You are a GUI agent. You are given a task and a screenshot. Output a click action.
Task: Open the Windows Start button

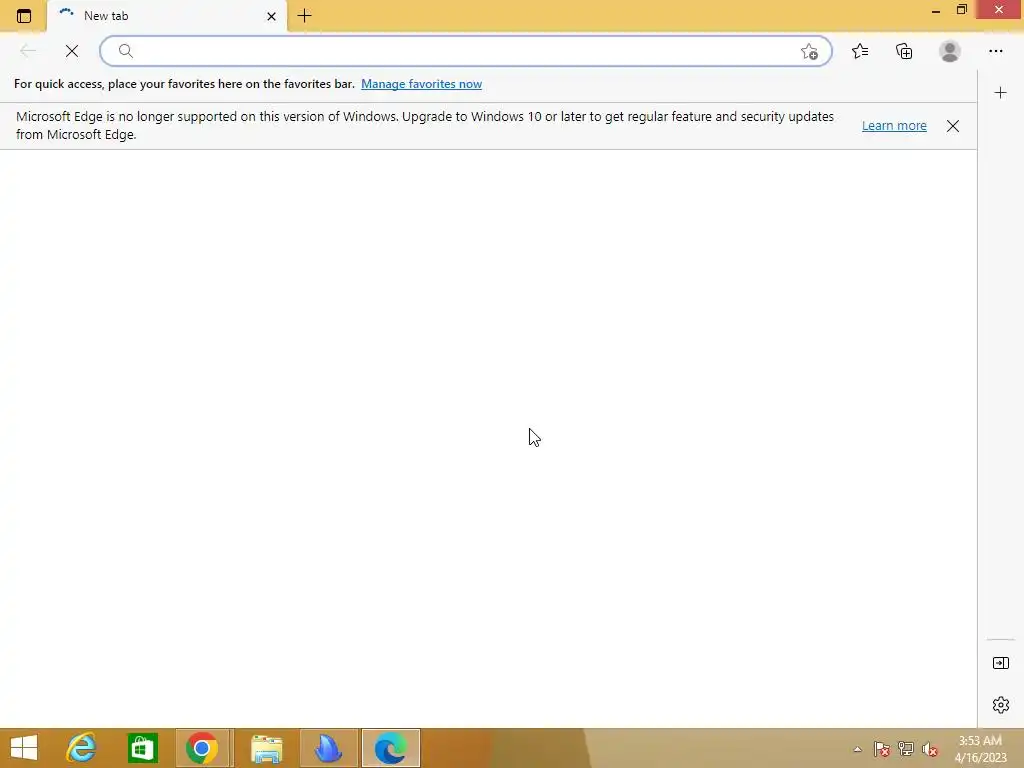coord(24,748)
